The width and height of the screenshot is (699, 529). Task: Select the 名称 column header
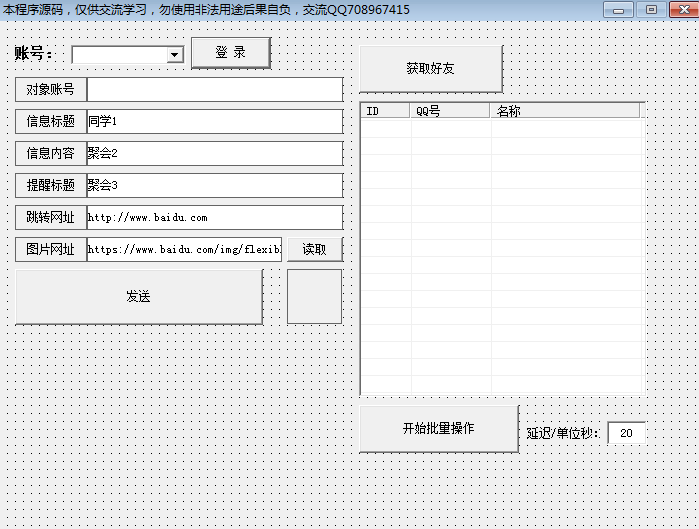[565, 111]
